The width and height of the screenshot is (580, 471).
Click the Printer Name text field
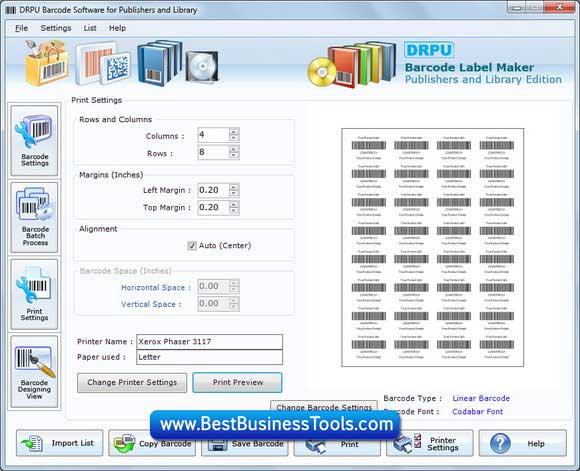pos(209,342)
